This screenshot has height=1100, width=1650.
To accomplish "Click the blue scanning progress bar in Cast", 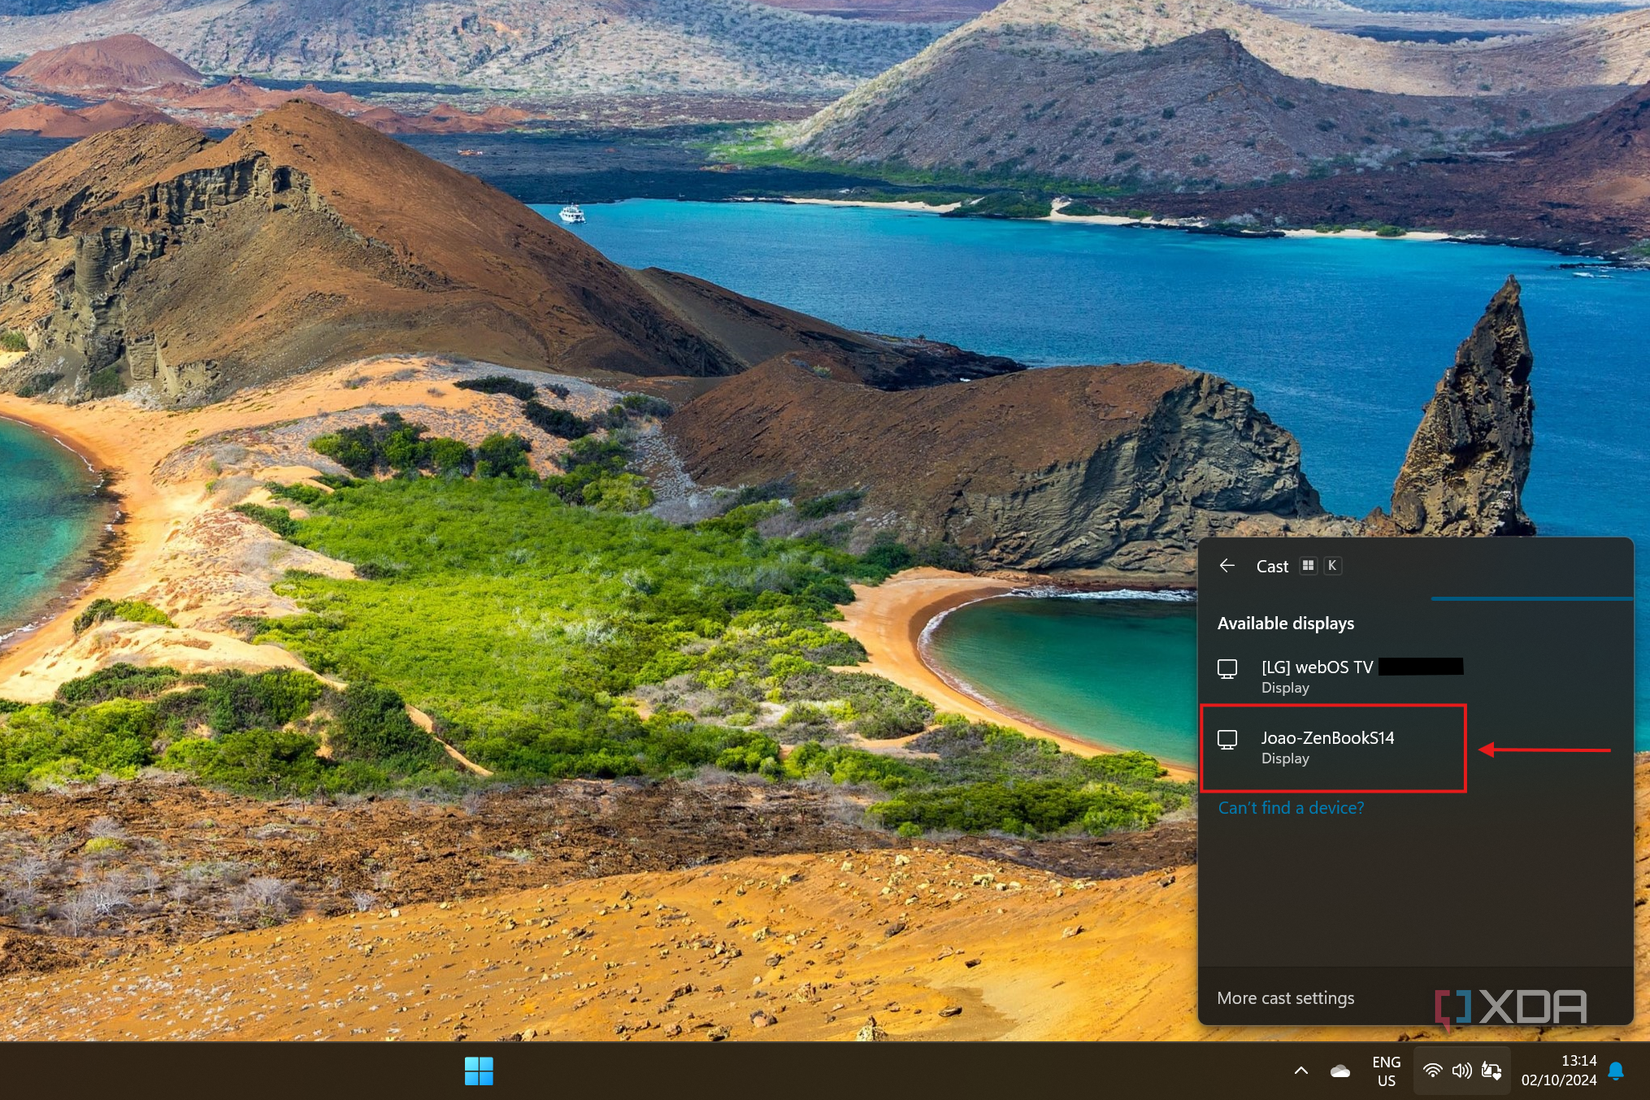I will (x=1531, y=599).
